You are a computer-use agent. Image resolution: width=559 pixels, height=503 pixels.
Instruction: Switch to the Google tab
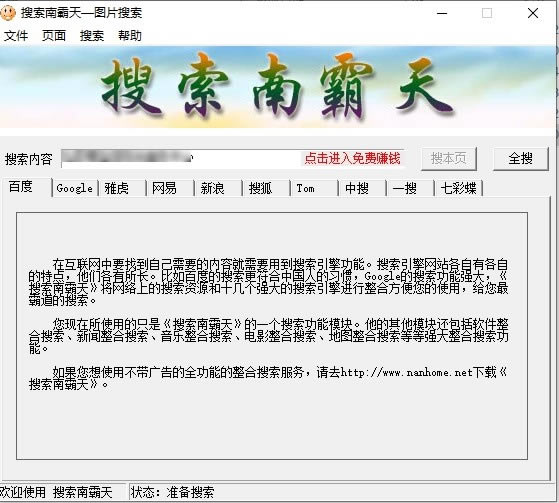pos(75,188)
